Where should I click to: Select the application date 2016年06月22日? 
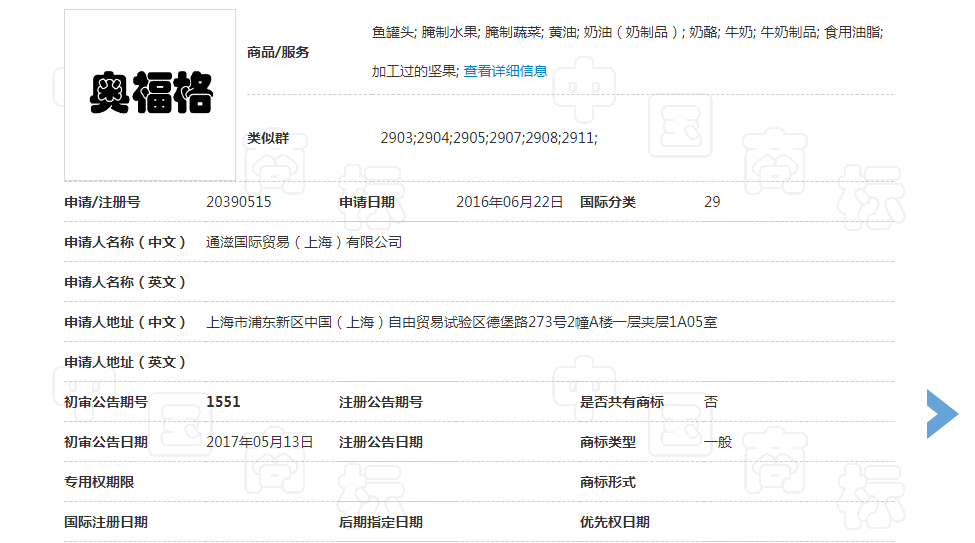point(509,202)
